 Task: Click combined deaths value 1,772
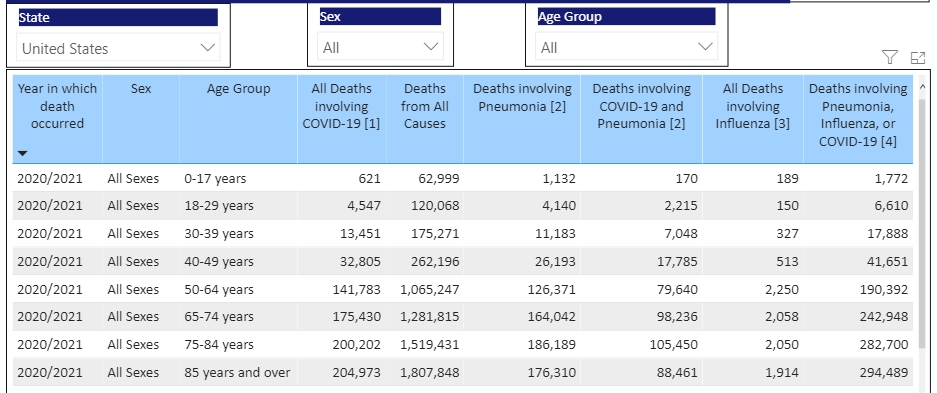click(893, 178)
